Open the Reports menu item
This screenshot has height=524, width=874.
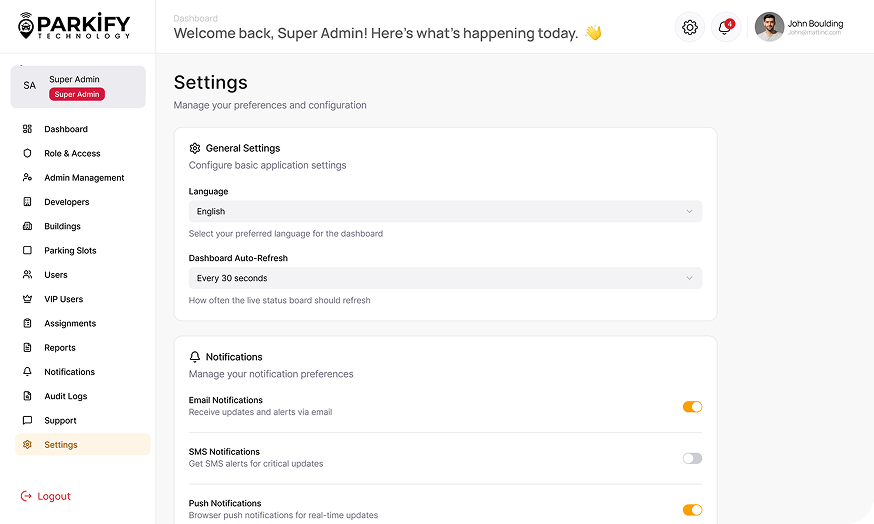[x=60, y=348]
